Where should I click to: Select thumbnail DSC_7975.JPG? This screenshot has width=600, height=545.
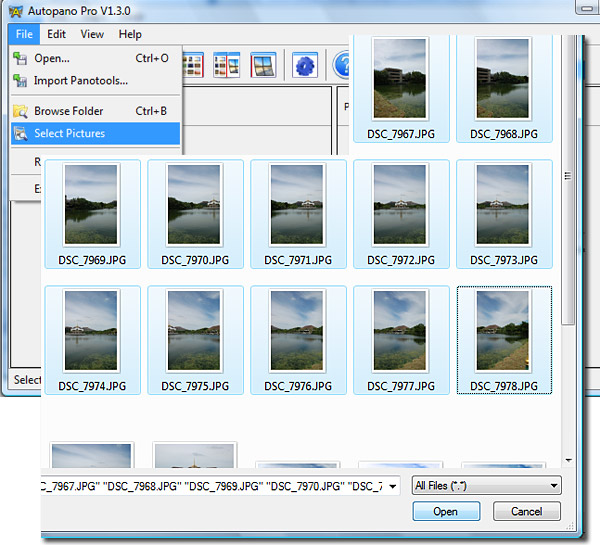(x=195, y=340)
